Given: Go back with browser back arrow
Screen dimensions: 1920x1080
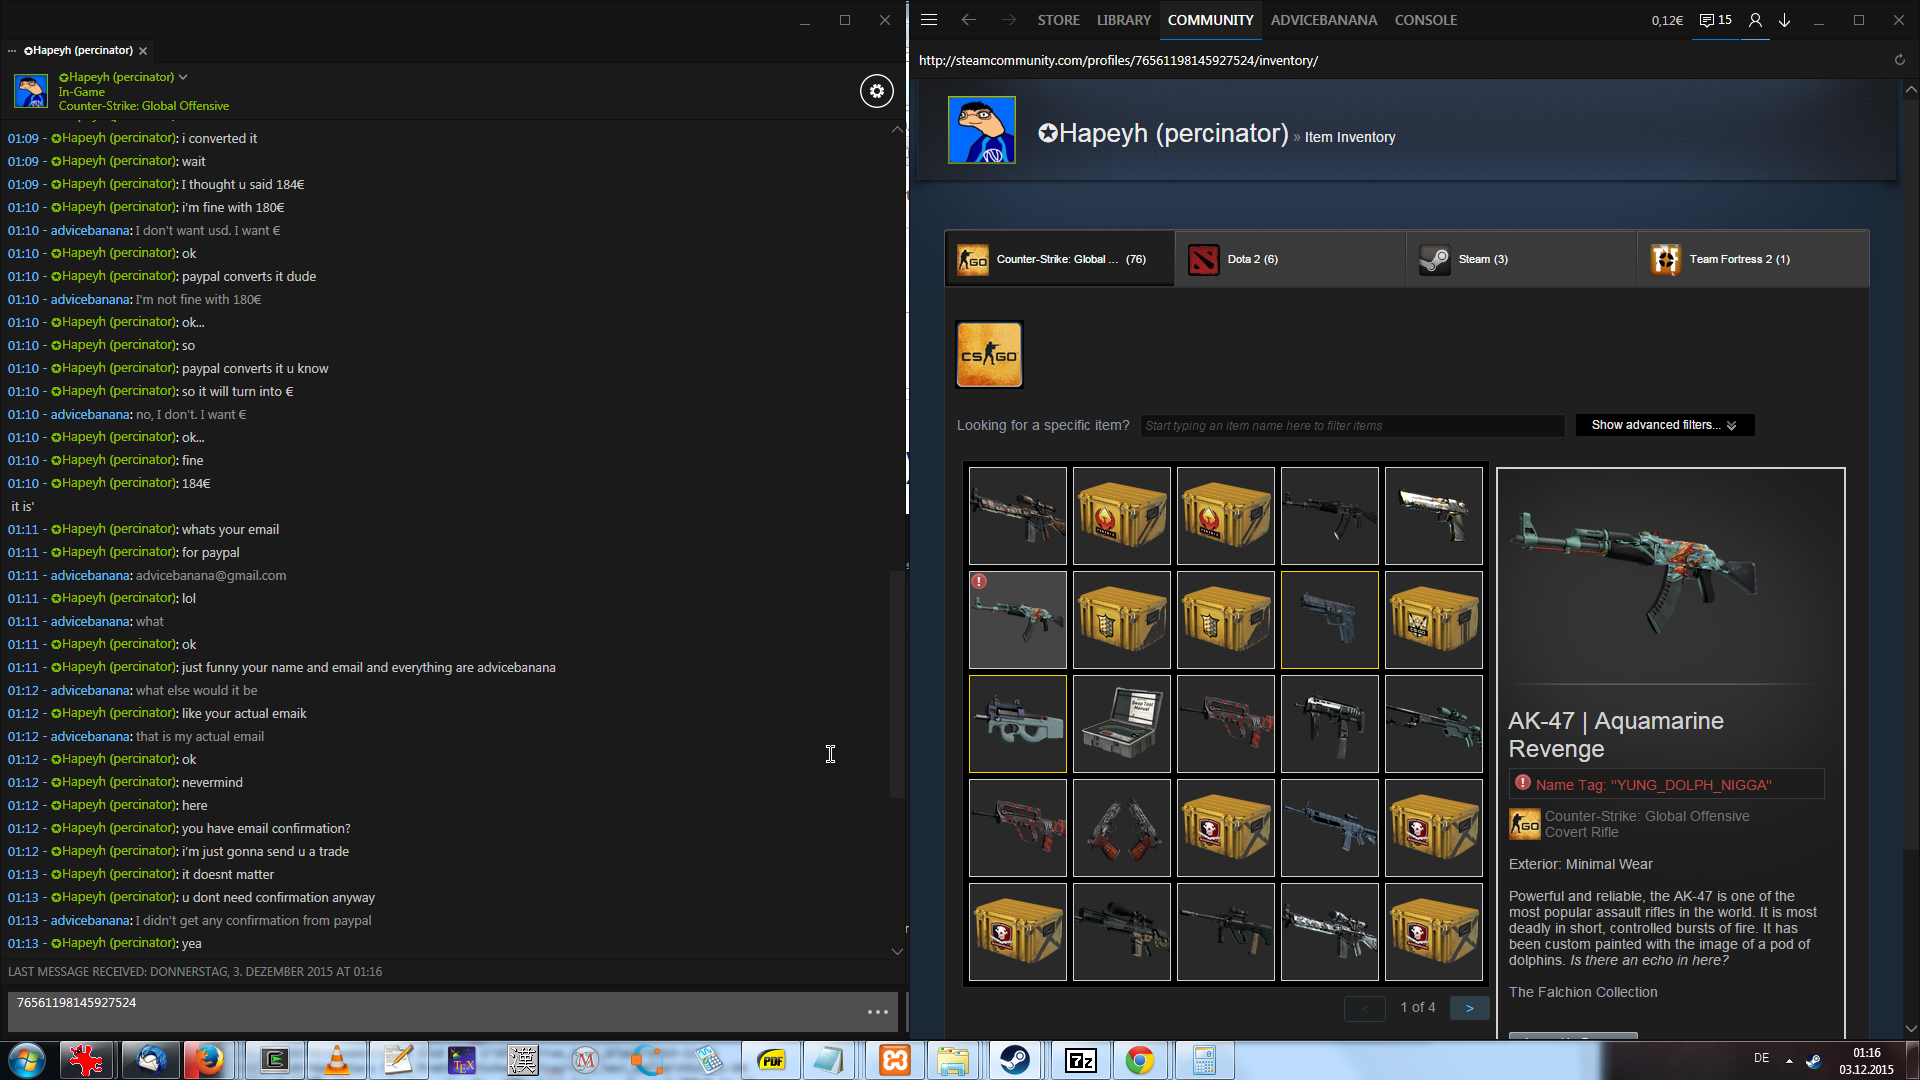Looking at the screenshot, I should pyautogui.click(x=968, y=20).
